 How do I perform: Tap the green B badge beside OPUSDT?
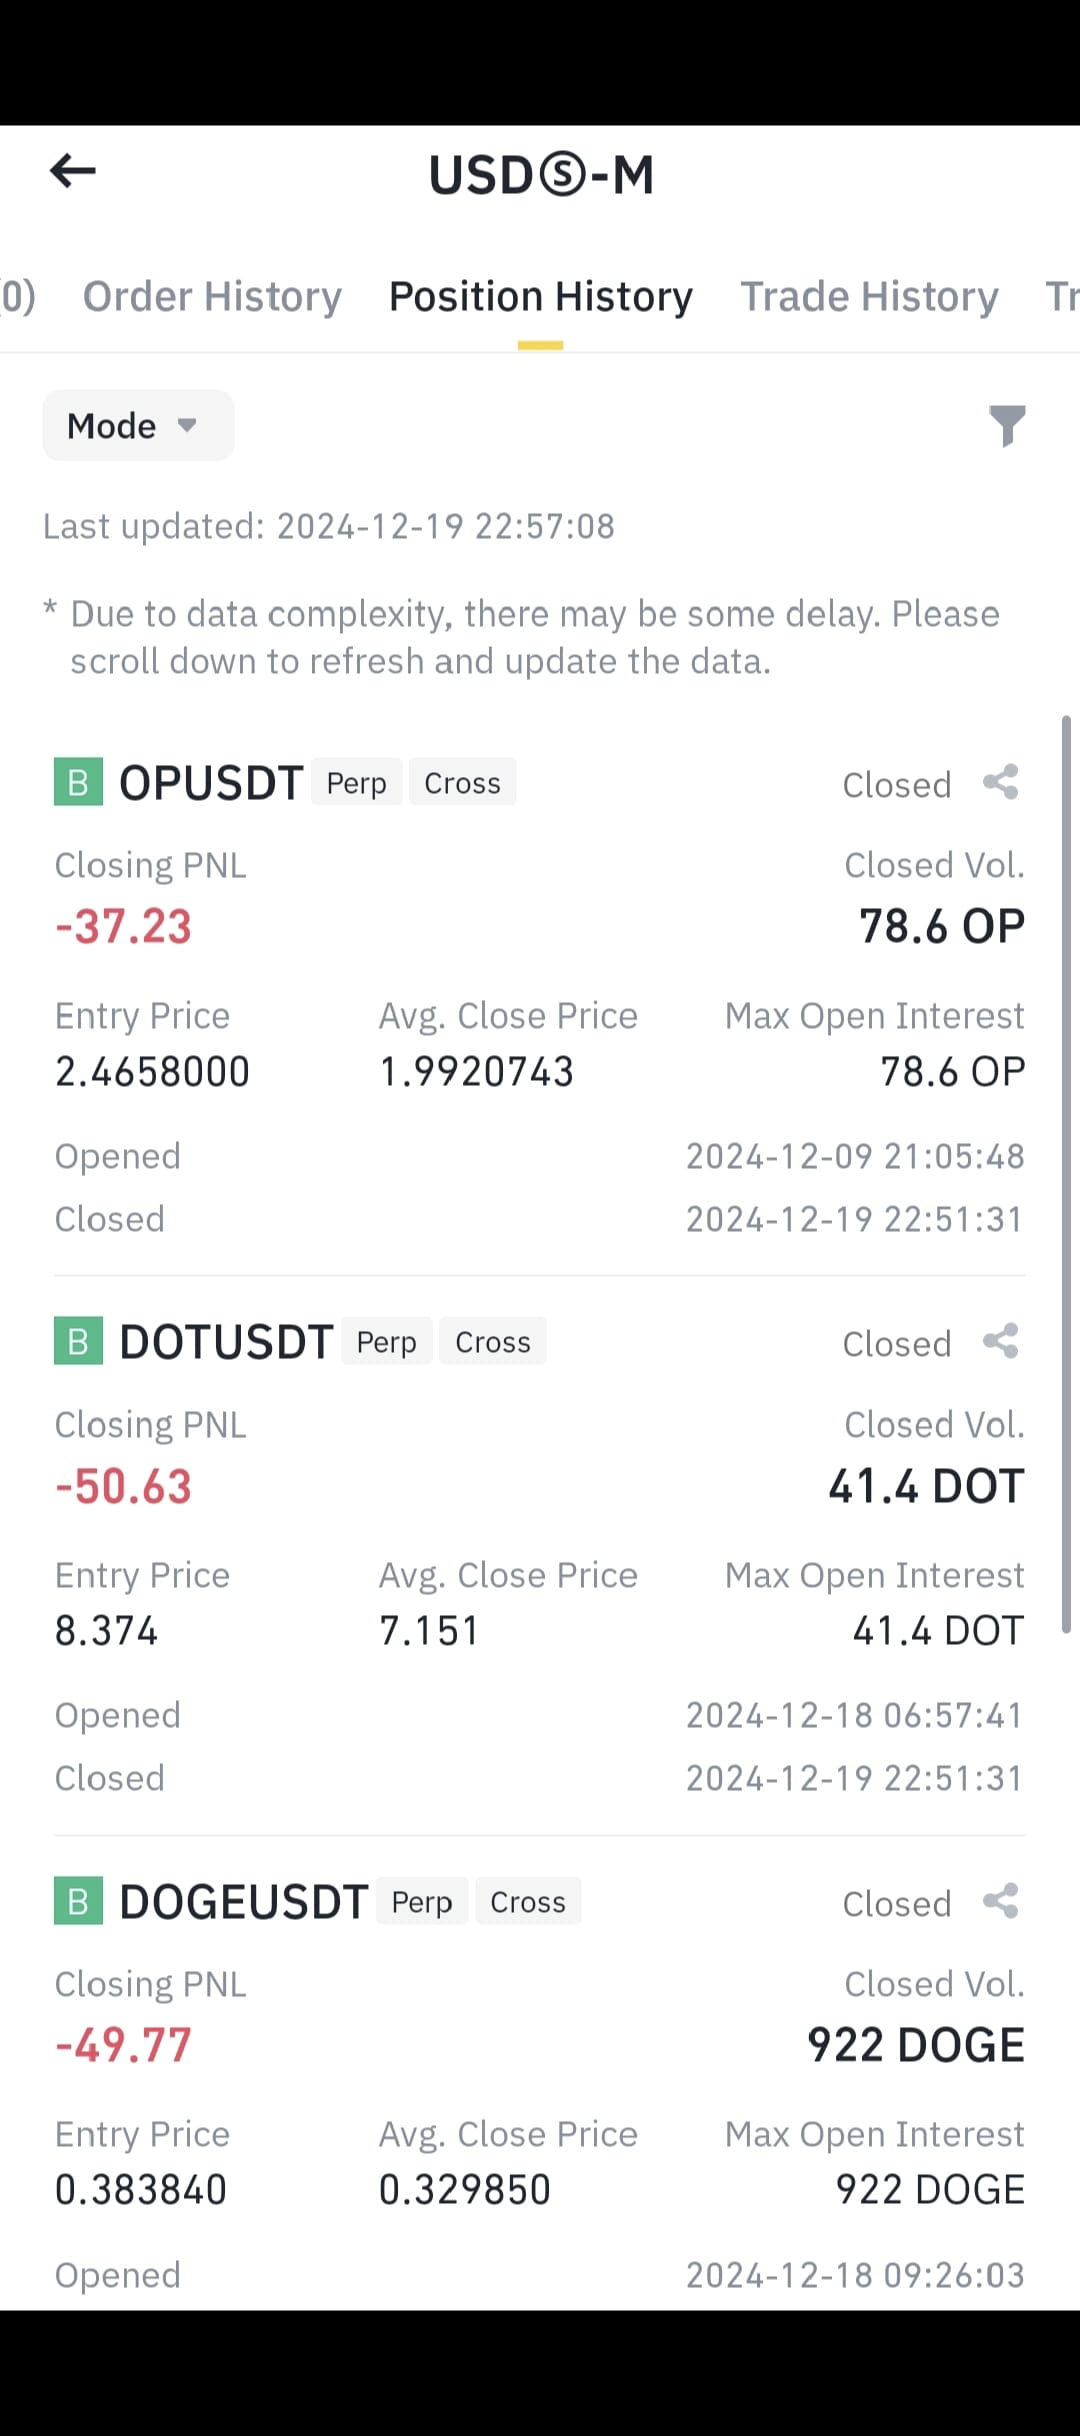click(78, 782)
